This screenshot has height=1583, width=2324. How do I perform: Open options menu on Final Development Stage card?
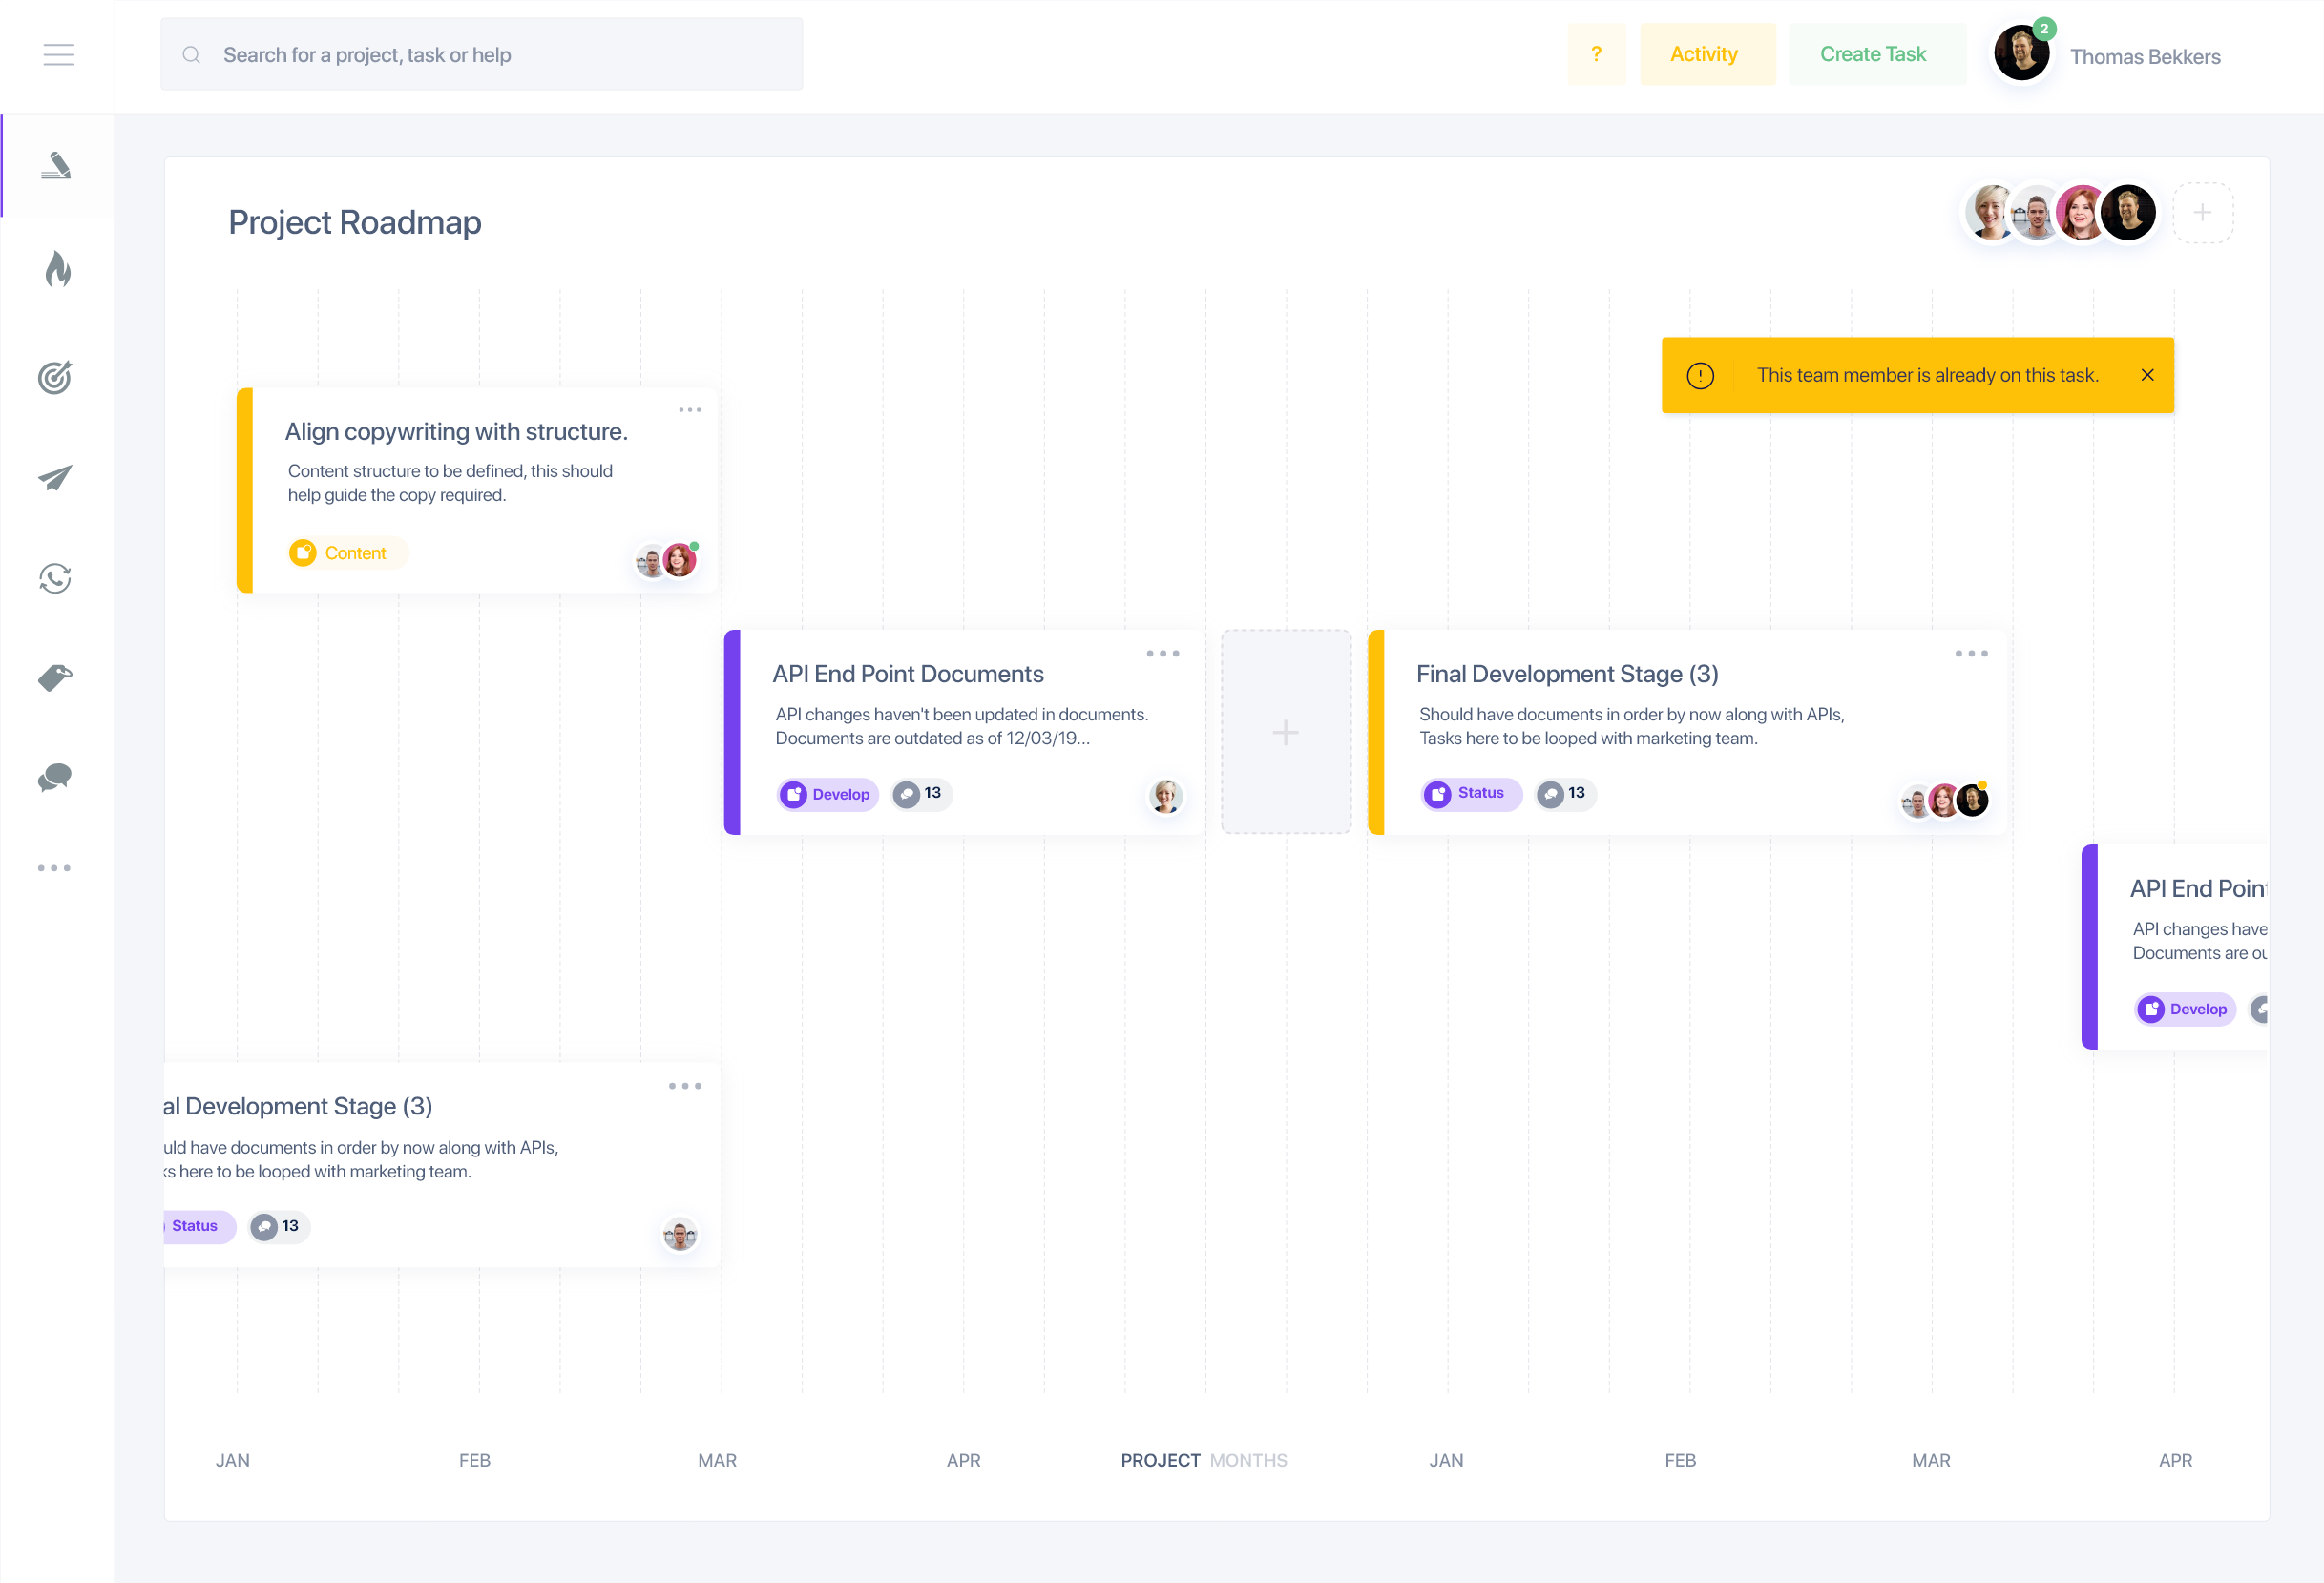[1971, 654]
